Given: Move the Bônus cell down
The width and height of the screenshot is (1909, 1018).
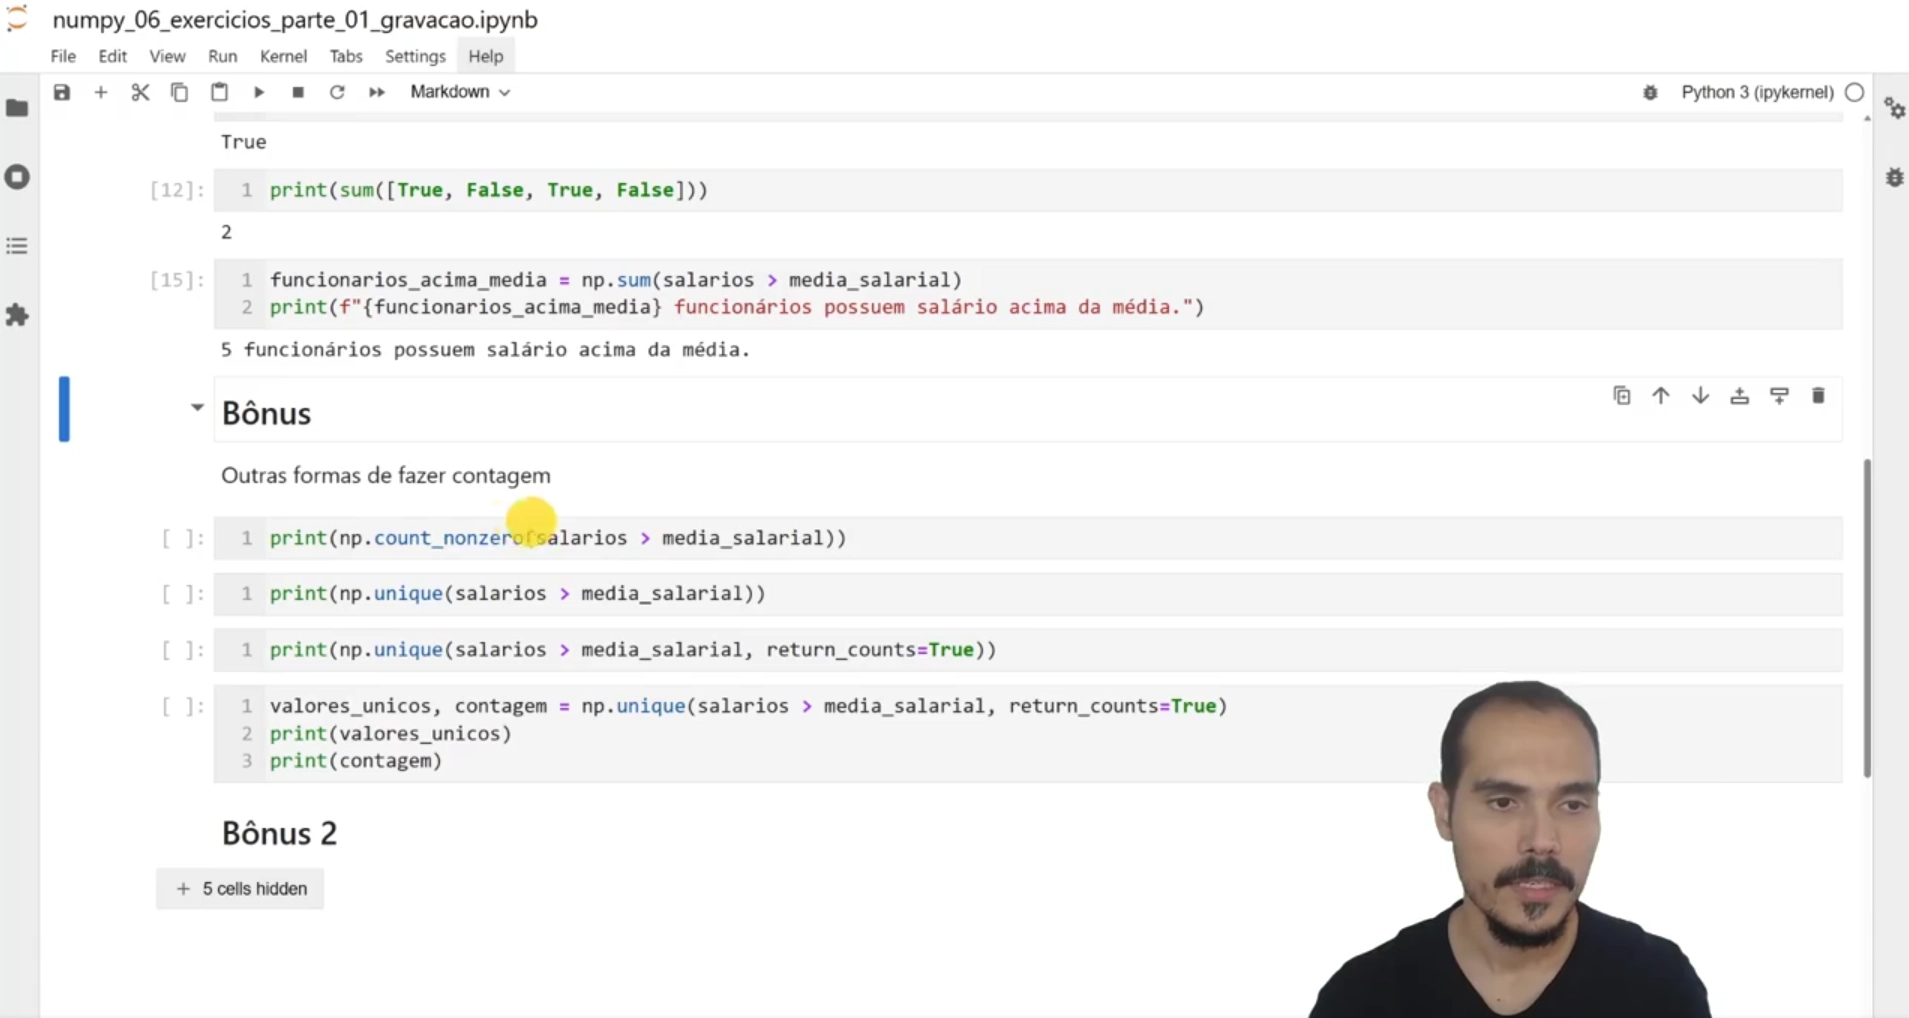Looking at the screenshot, I should click(1700, 396).
